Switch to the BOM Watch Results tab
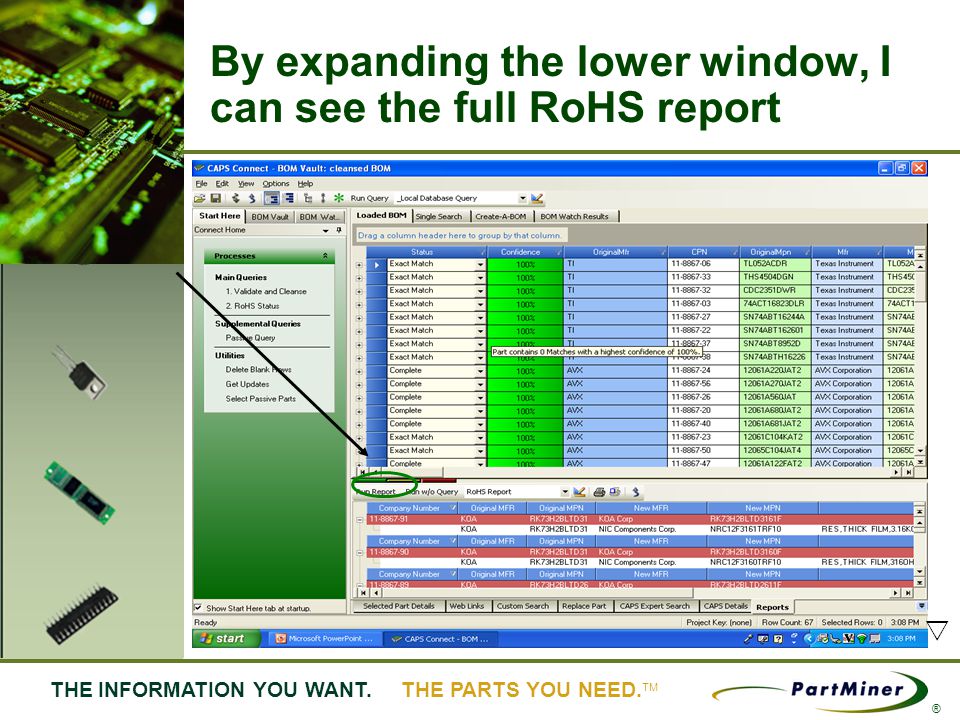This screenshot has height=720, width=960. (x=574, y=217)
